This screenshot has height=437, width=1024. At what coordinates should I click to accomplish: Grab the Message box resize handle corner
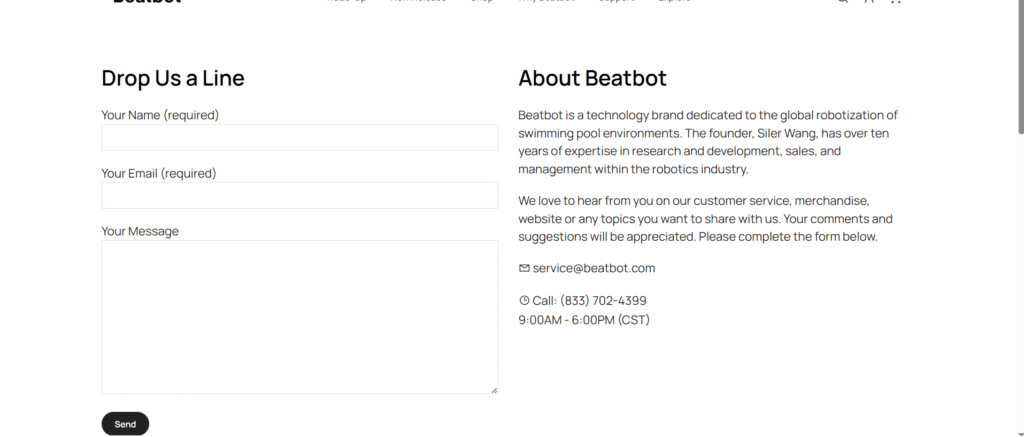click(494, 390)
